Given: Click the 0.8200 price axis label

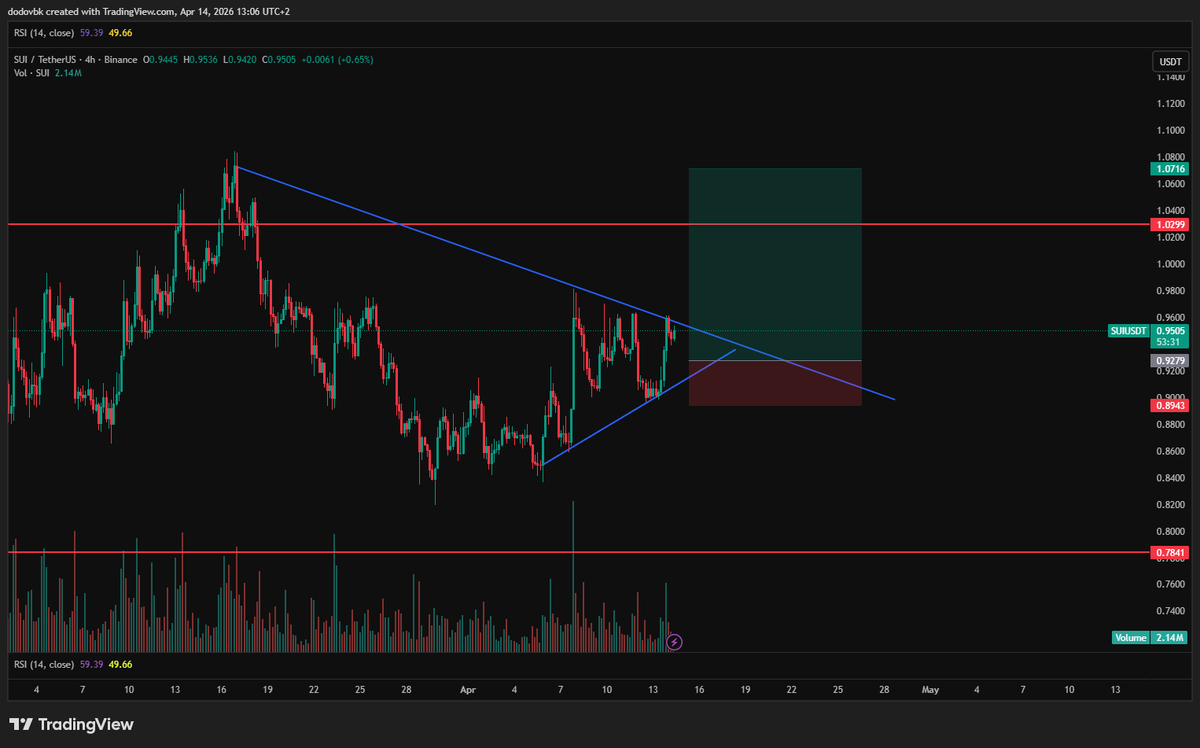Looking at the screenshot, I should coord(1172,504).
